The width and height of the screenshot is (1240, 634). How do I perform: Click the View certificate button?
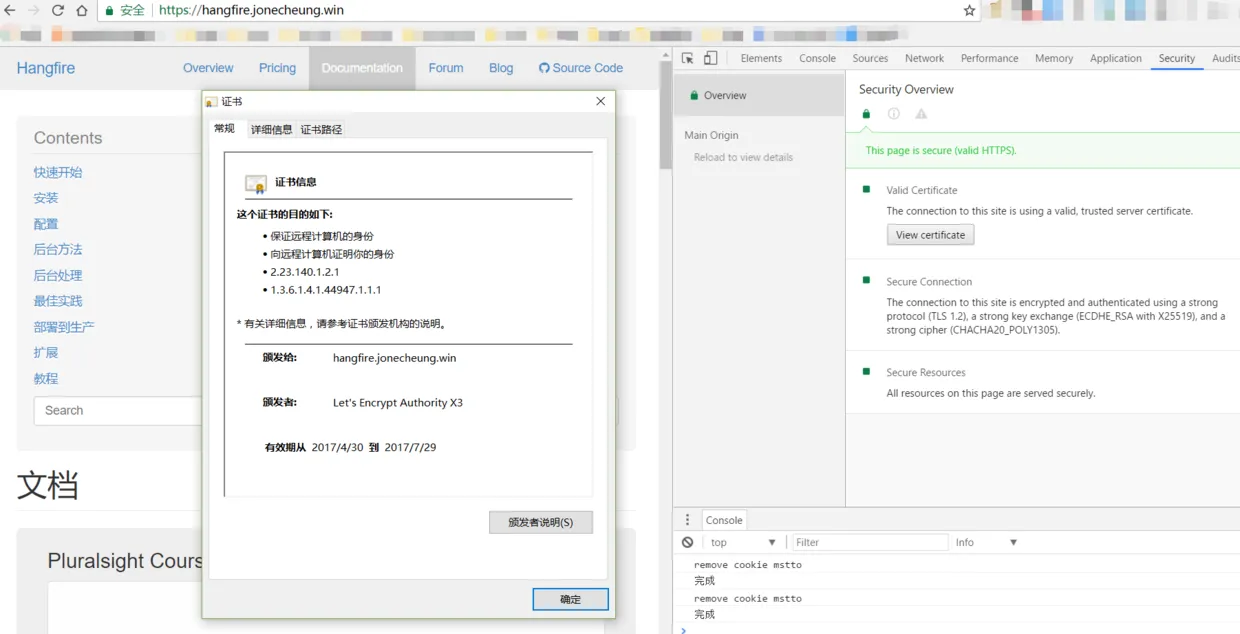click(x=930, y=235)
